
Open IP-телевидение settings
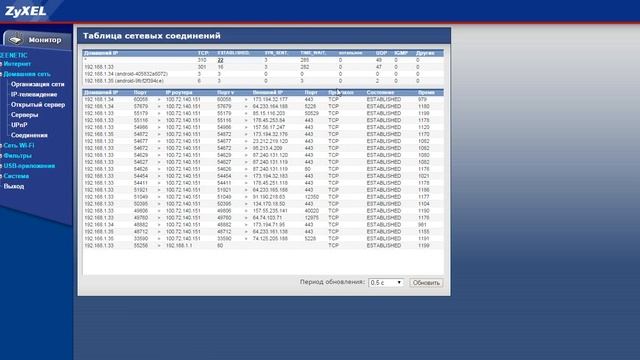point(34,95)
